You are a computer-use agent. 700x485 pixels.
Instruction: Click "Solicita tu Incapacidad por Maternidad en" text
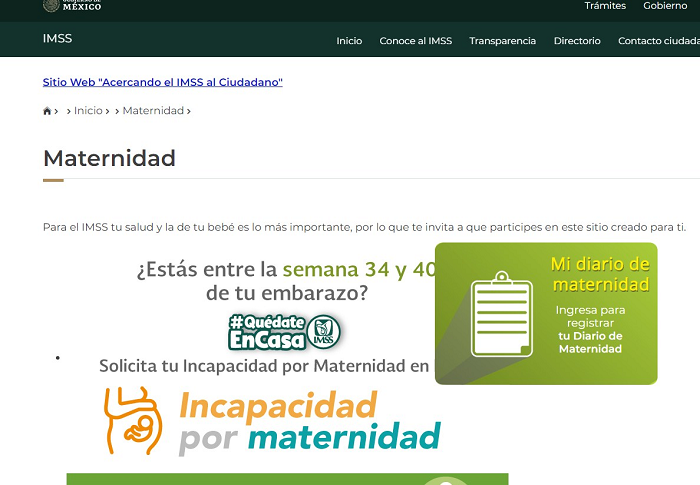click(x=264, y=366)
